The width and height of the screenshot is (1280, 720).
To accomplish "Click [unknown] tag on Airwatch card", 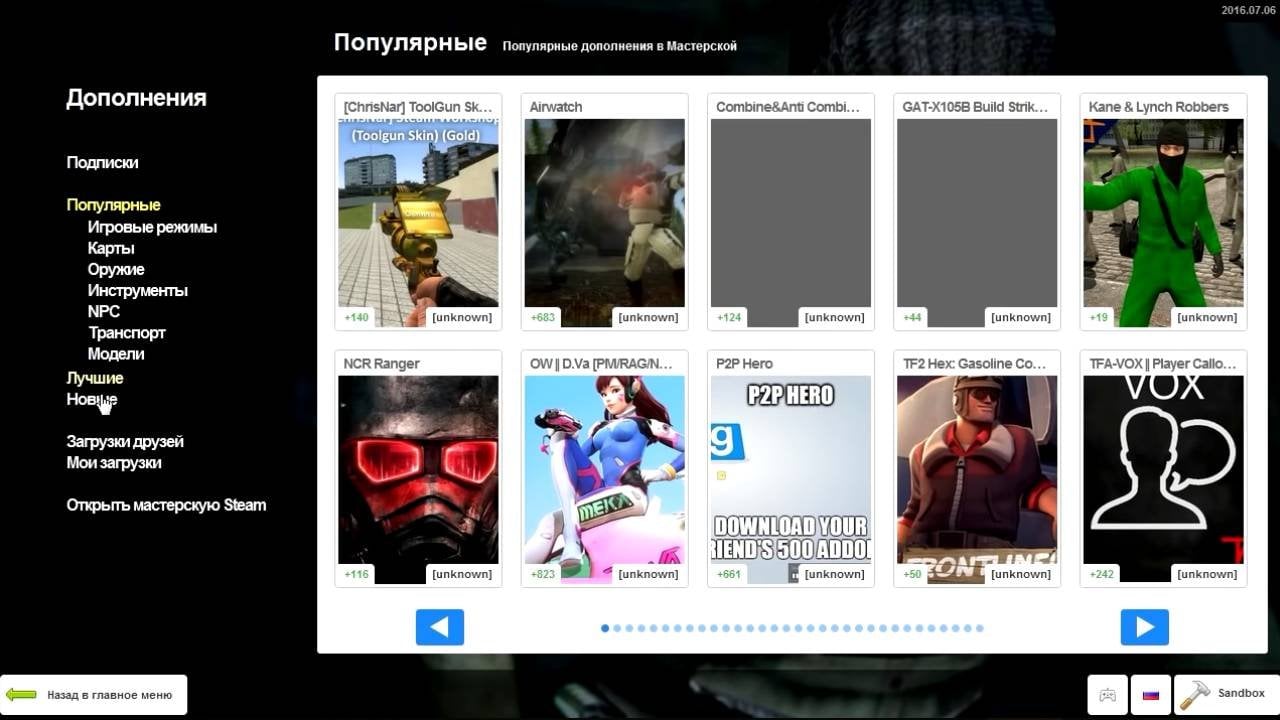I will pos(648,317).
